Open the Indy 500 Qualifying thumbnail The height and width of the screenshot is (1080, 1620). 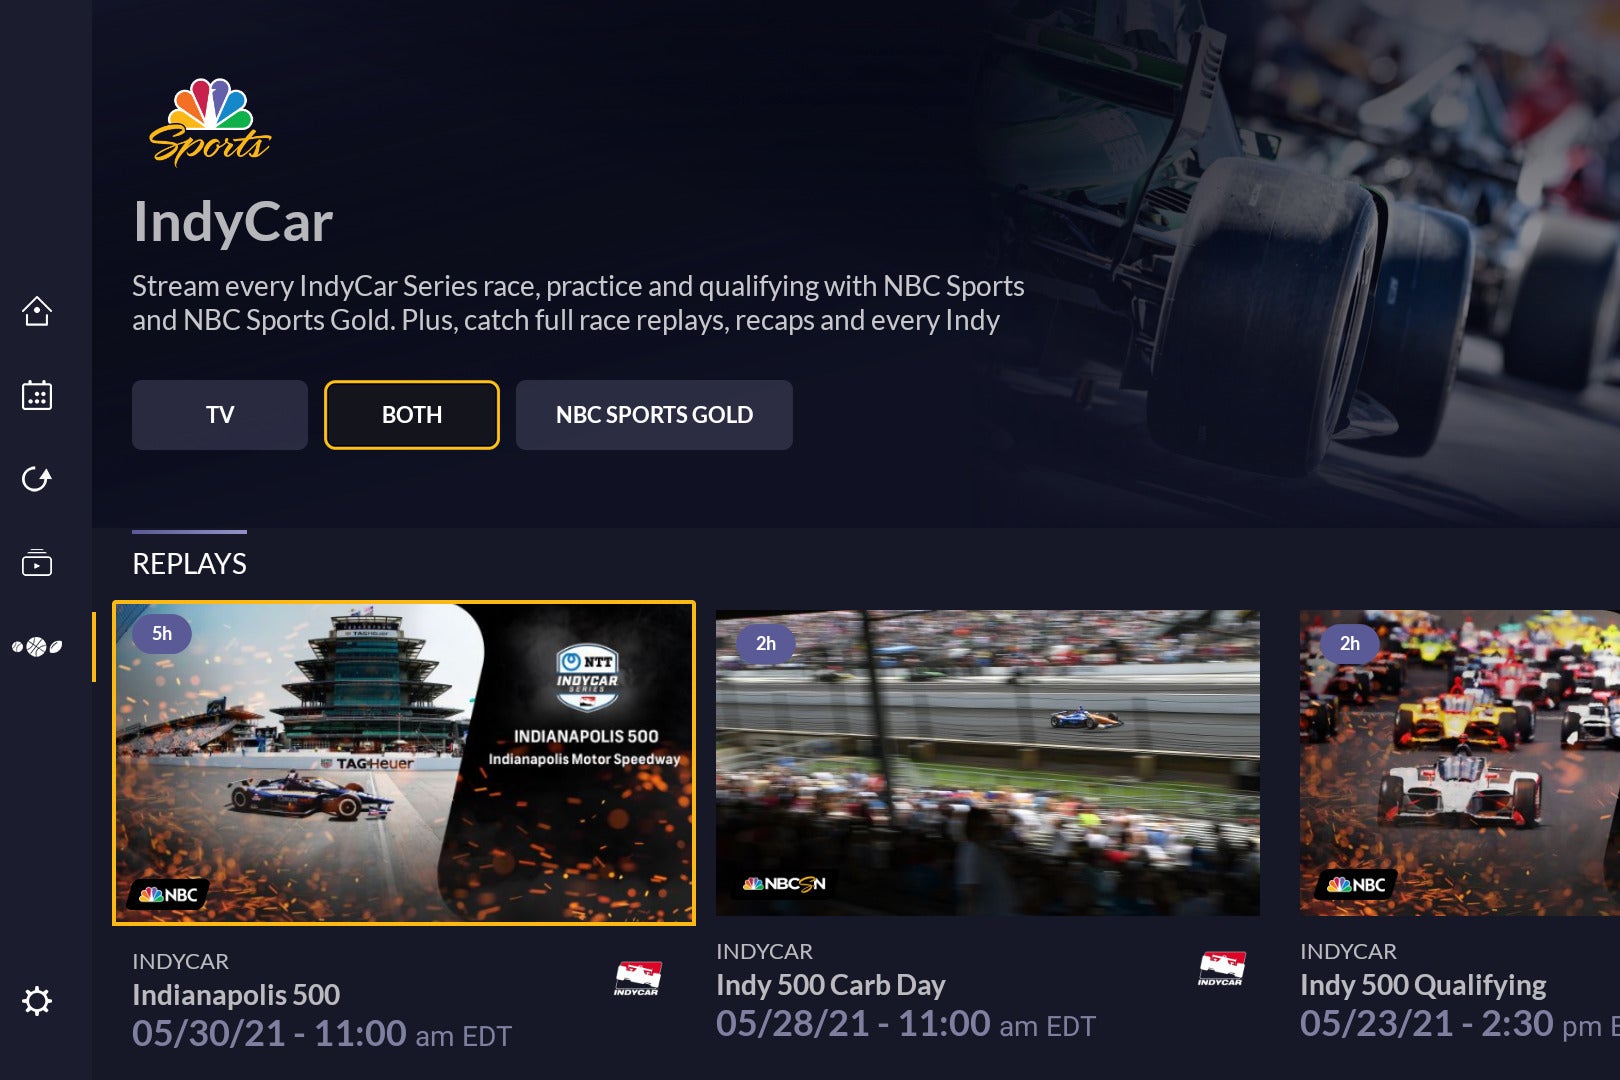coord(1460,763)
